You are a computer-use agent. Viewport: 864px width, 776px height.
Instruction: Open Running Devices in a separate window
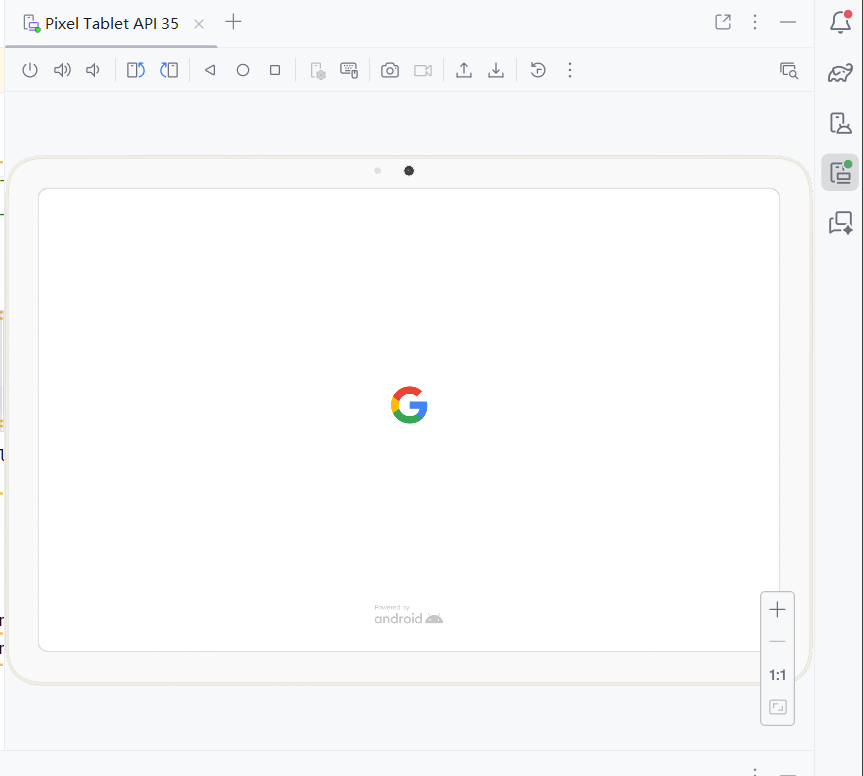point(723,22)
